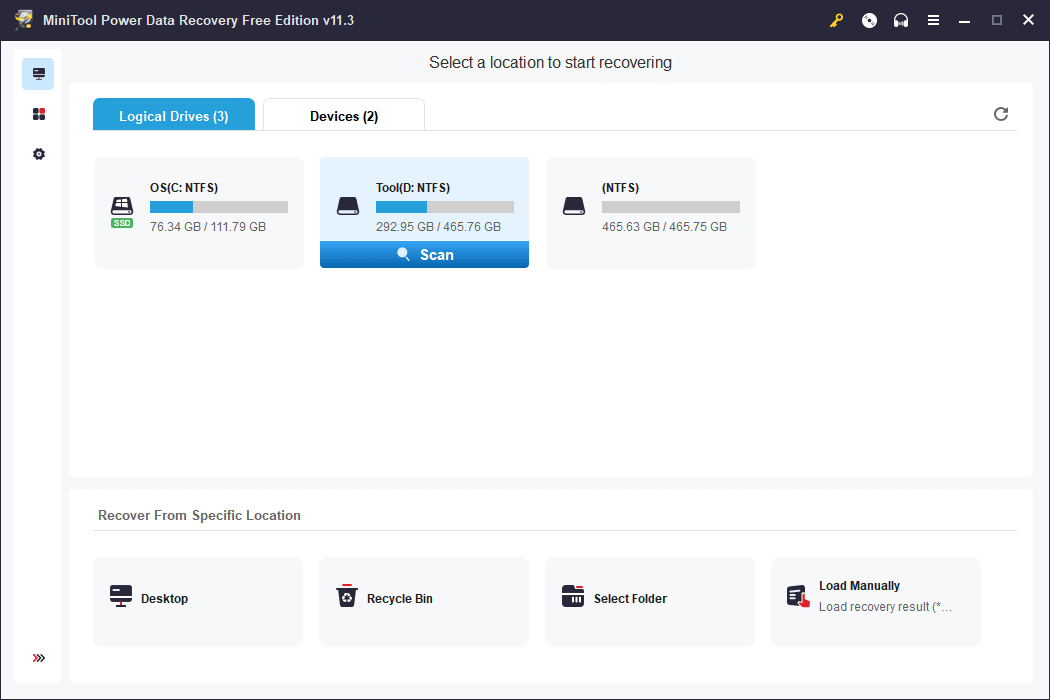Open support via headphones icon

point(901,20)
